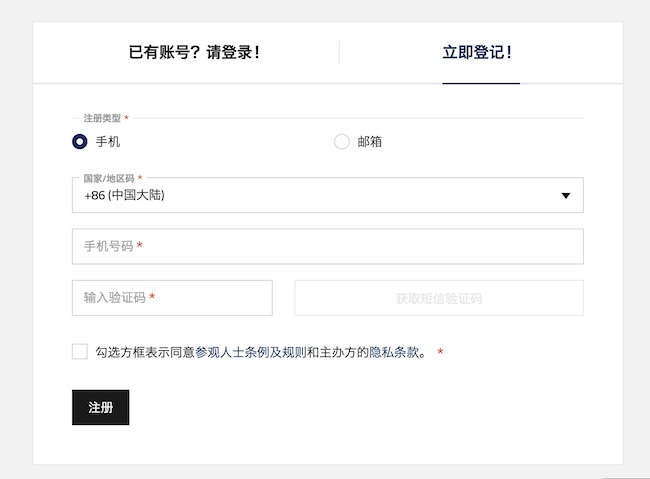Select the 立即登记！ tab
This screenshot has height=479, width=650.
[480, 53]
